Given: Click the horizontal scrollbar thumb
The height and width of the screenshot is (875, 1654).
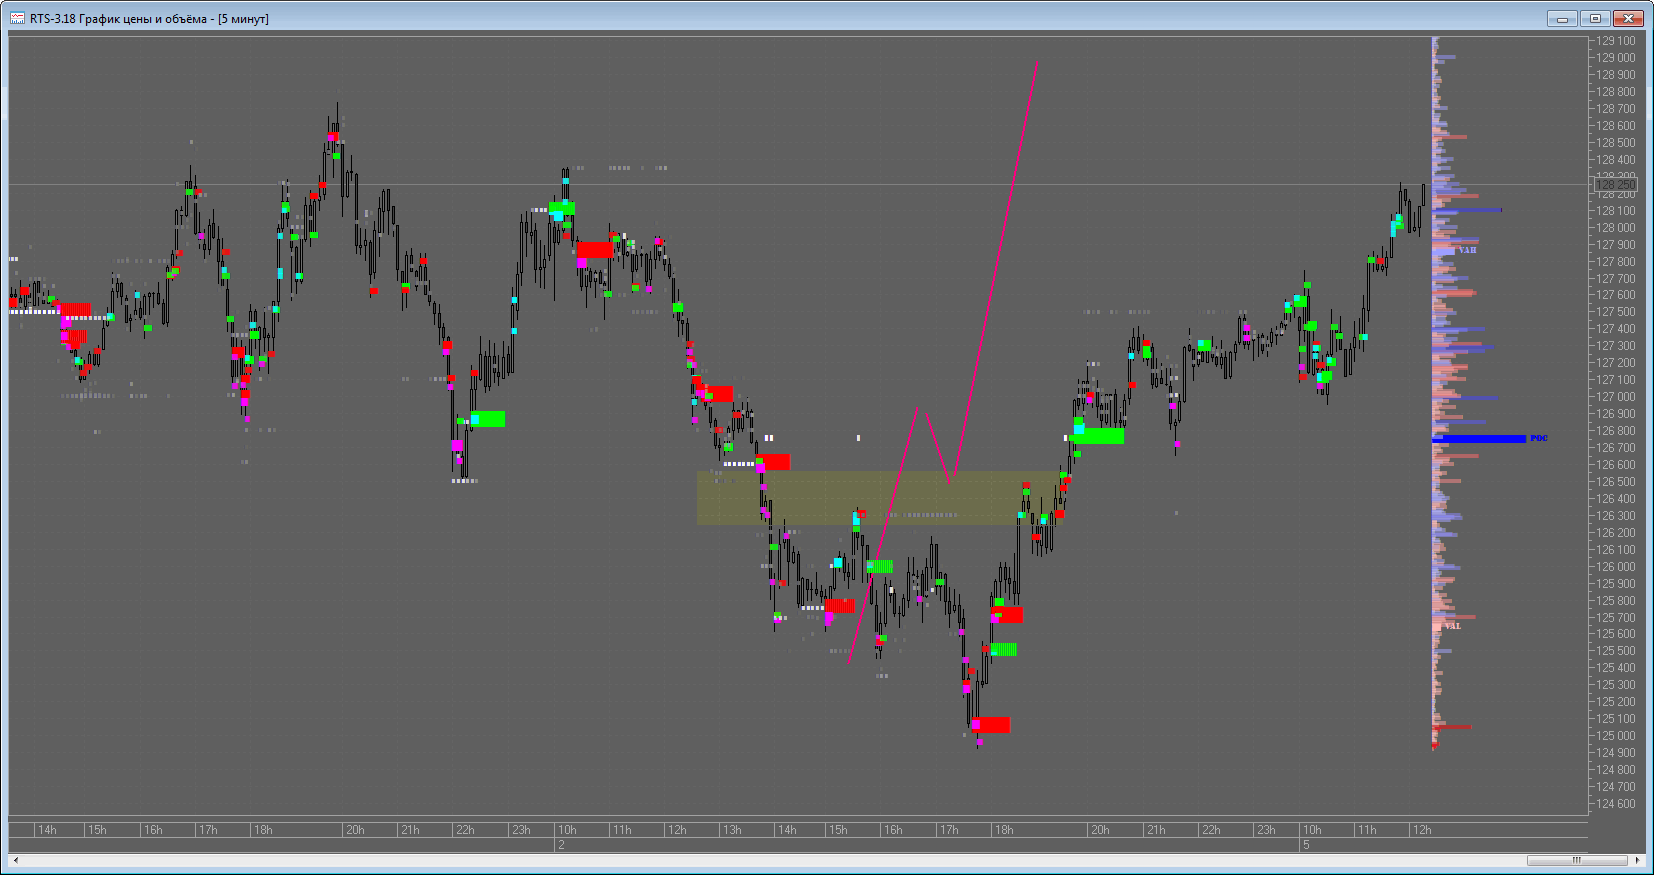Looking at the screenshot, I should point(1577,860).
